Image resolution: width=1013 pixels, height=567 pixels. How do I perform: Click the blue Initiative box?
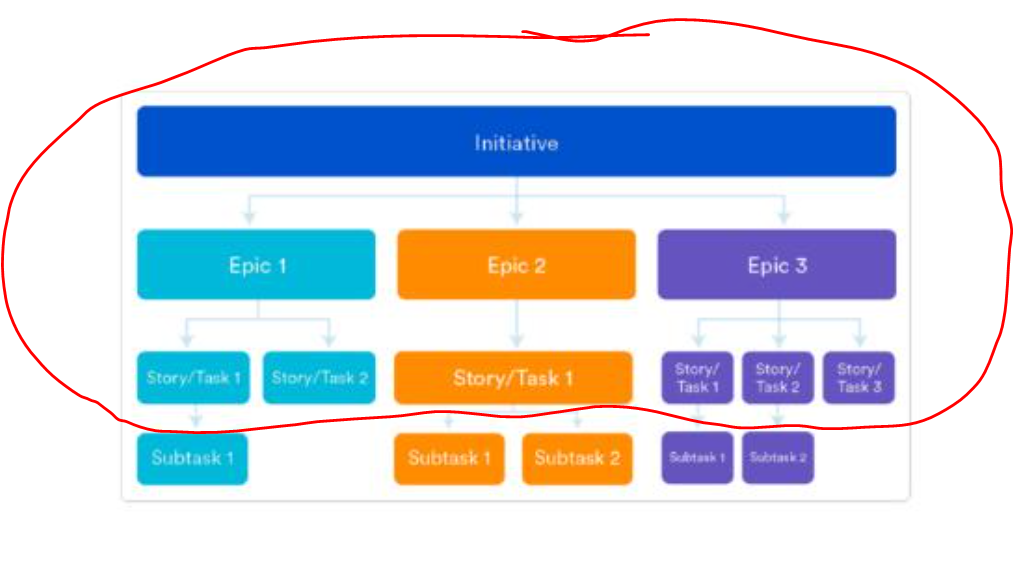tap(516, 141)
